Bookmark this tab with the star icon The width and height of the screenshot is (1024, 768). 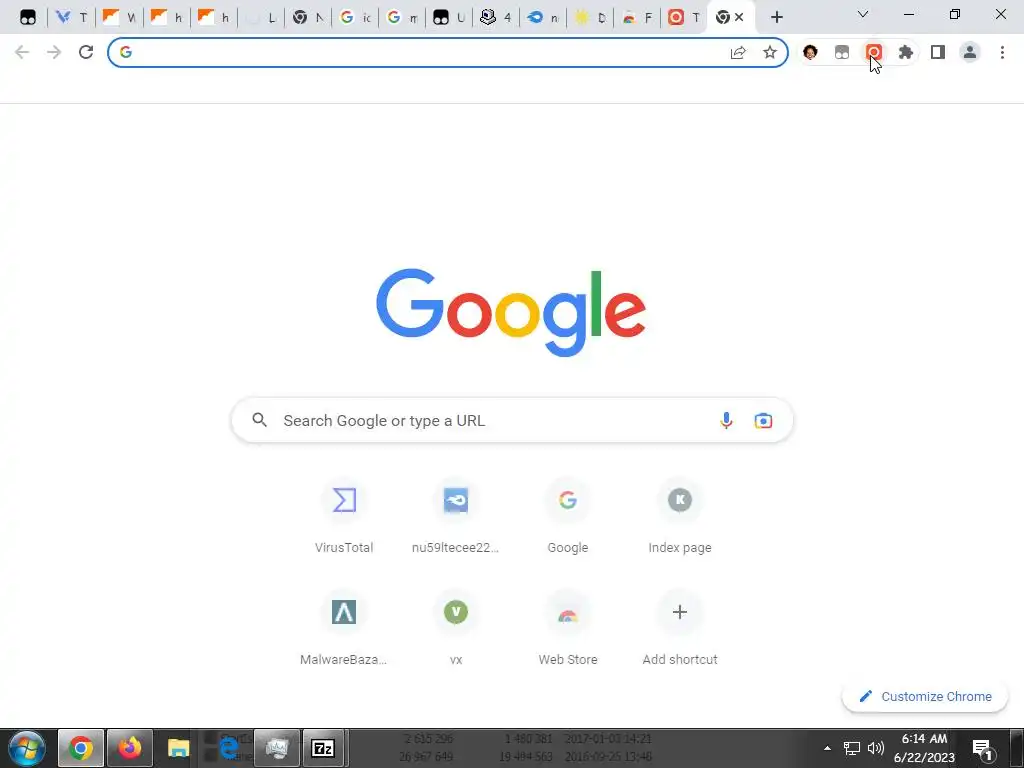770,52
